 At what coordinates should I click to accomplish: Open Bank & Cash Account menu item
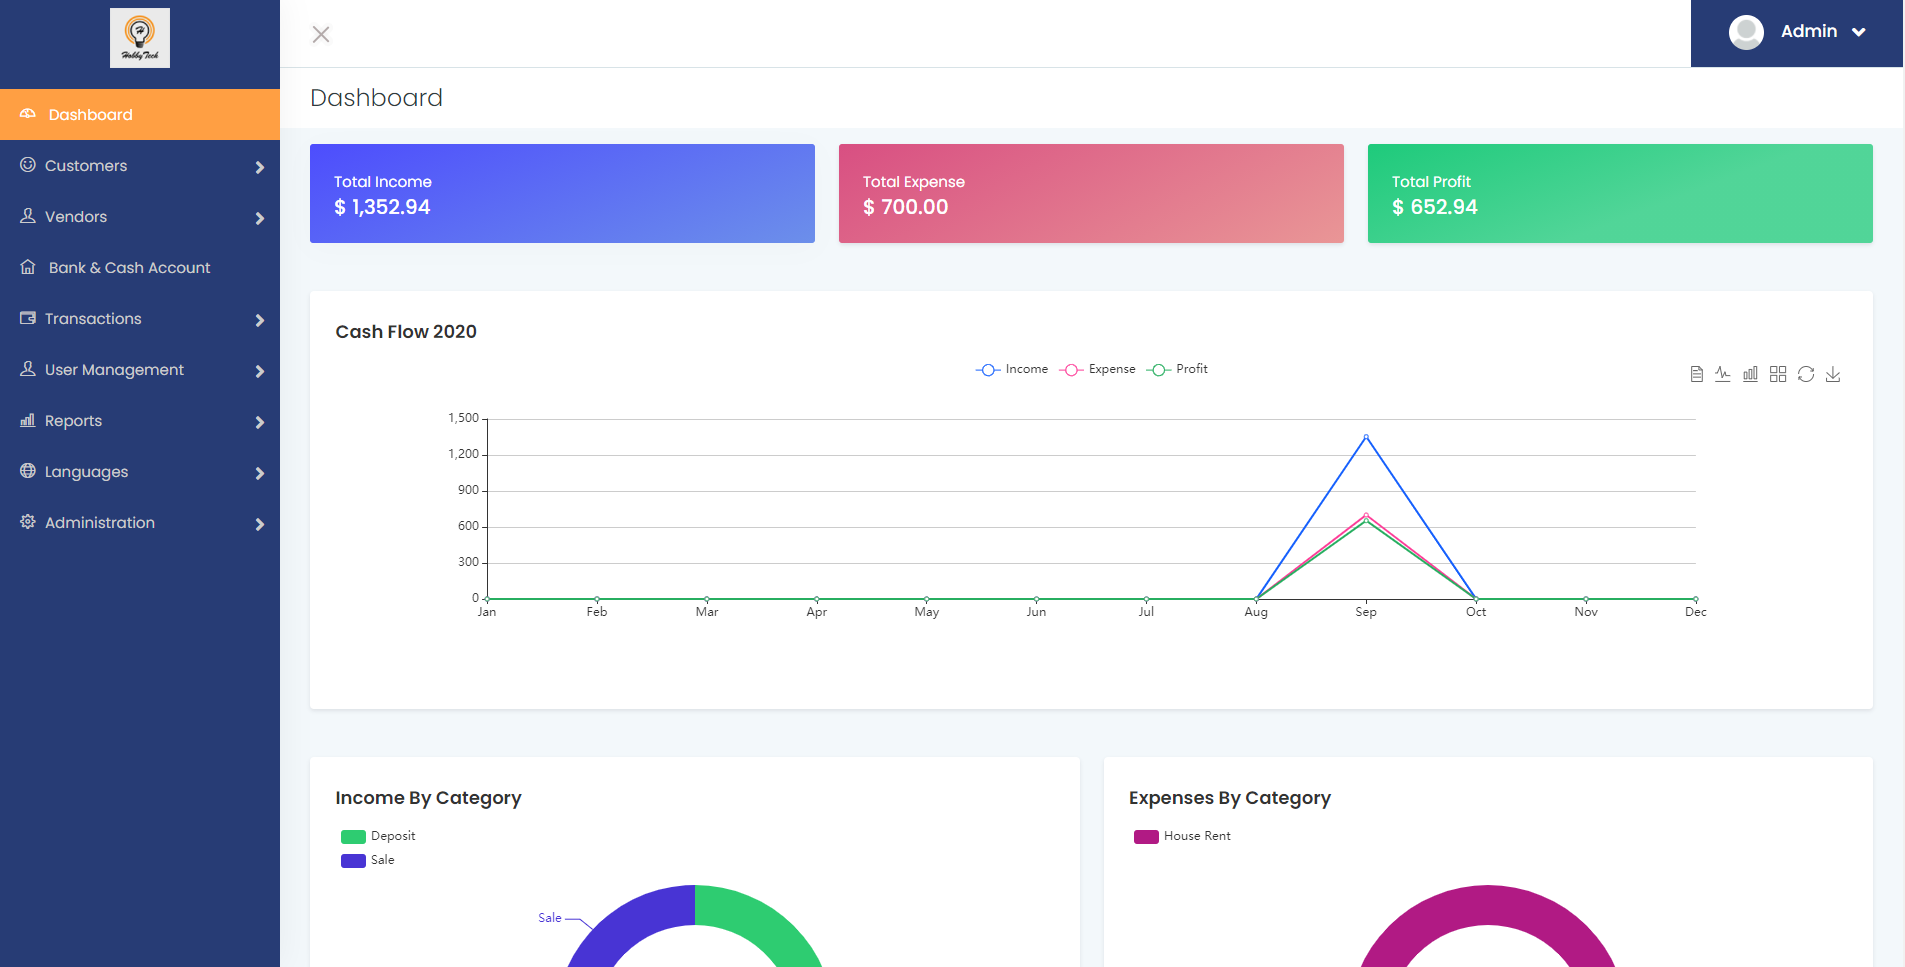coord(140,267)
